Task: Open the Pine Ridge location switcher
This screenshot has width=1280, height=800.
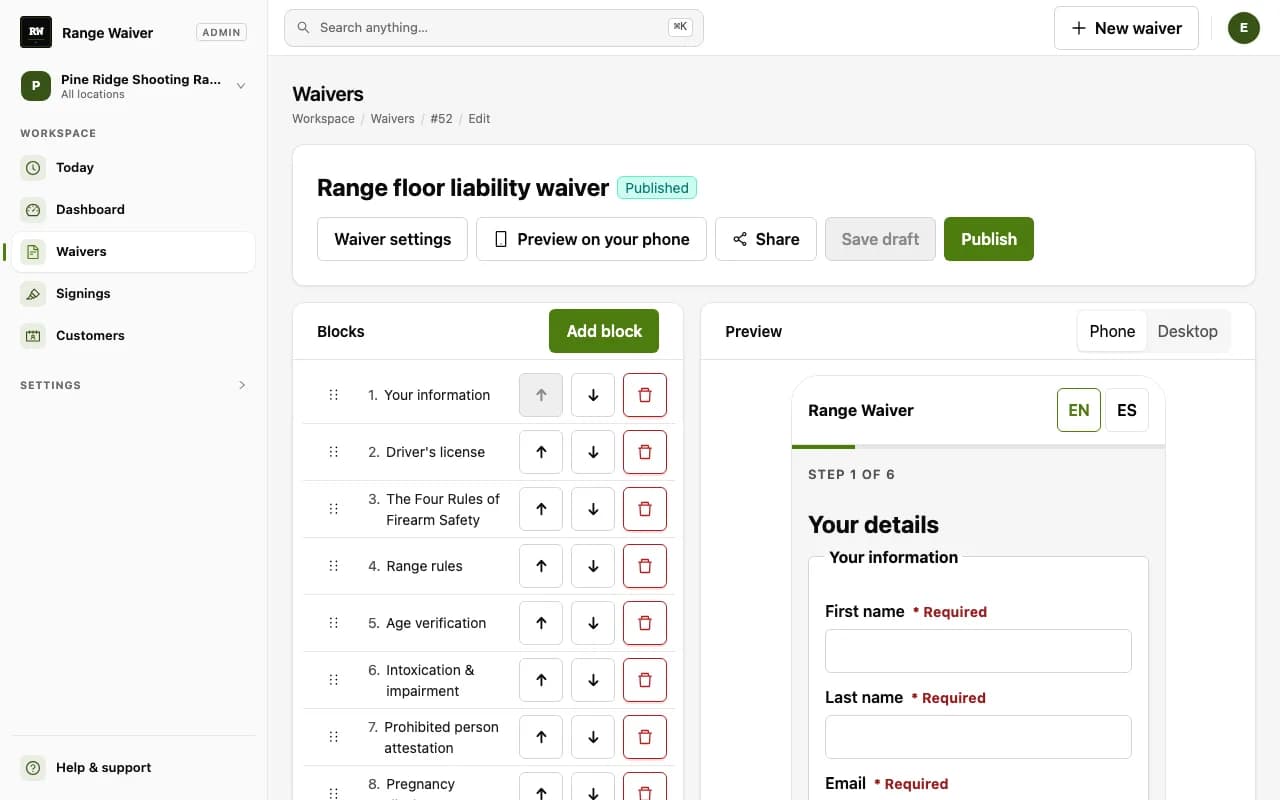Action: point(134,86)
